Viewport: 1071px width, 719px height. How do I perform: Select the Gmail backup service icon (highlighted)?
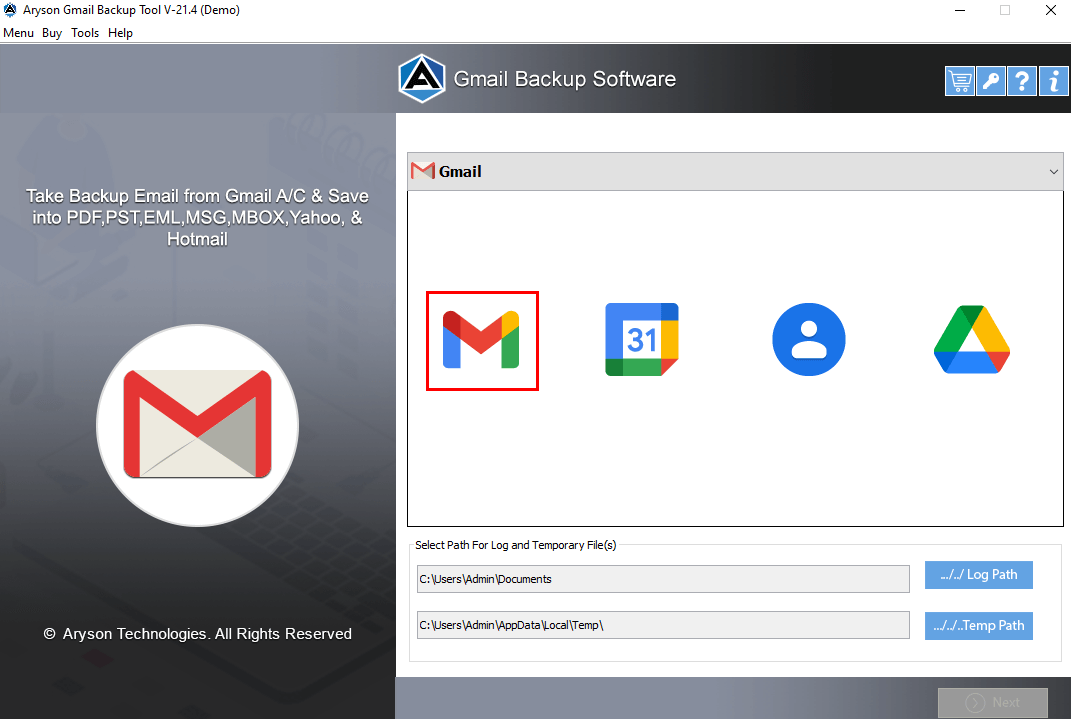[x=482, y=340]
